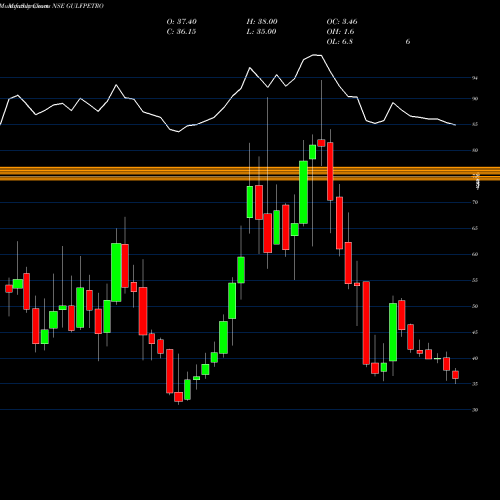
Task: Click the '30' price axis label
Action: click(475, 410)
